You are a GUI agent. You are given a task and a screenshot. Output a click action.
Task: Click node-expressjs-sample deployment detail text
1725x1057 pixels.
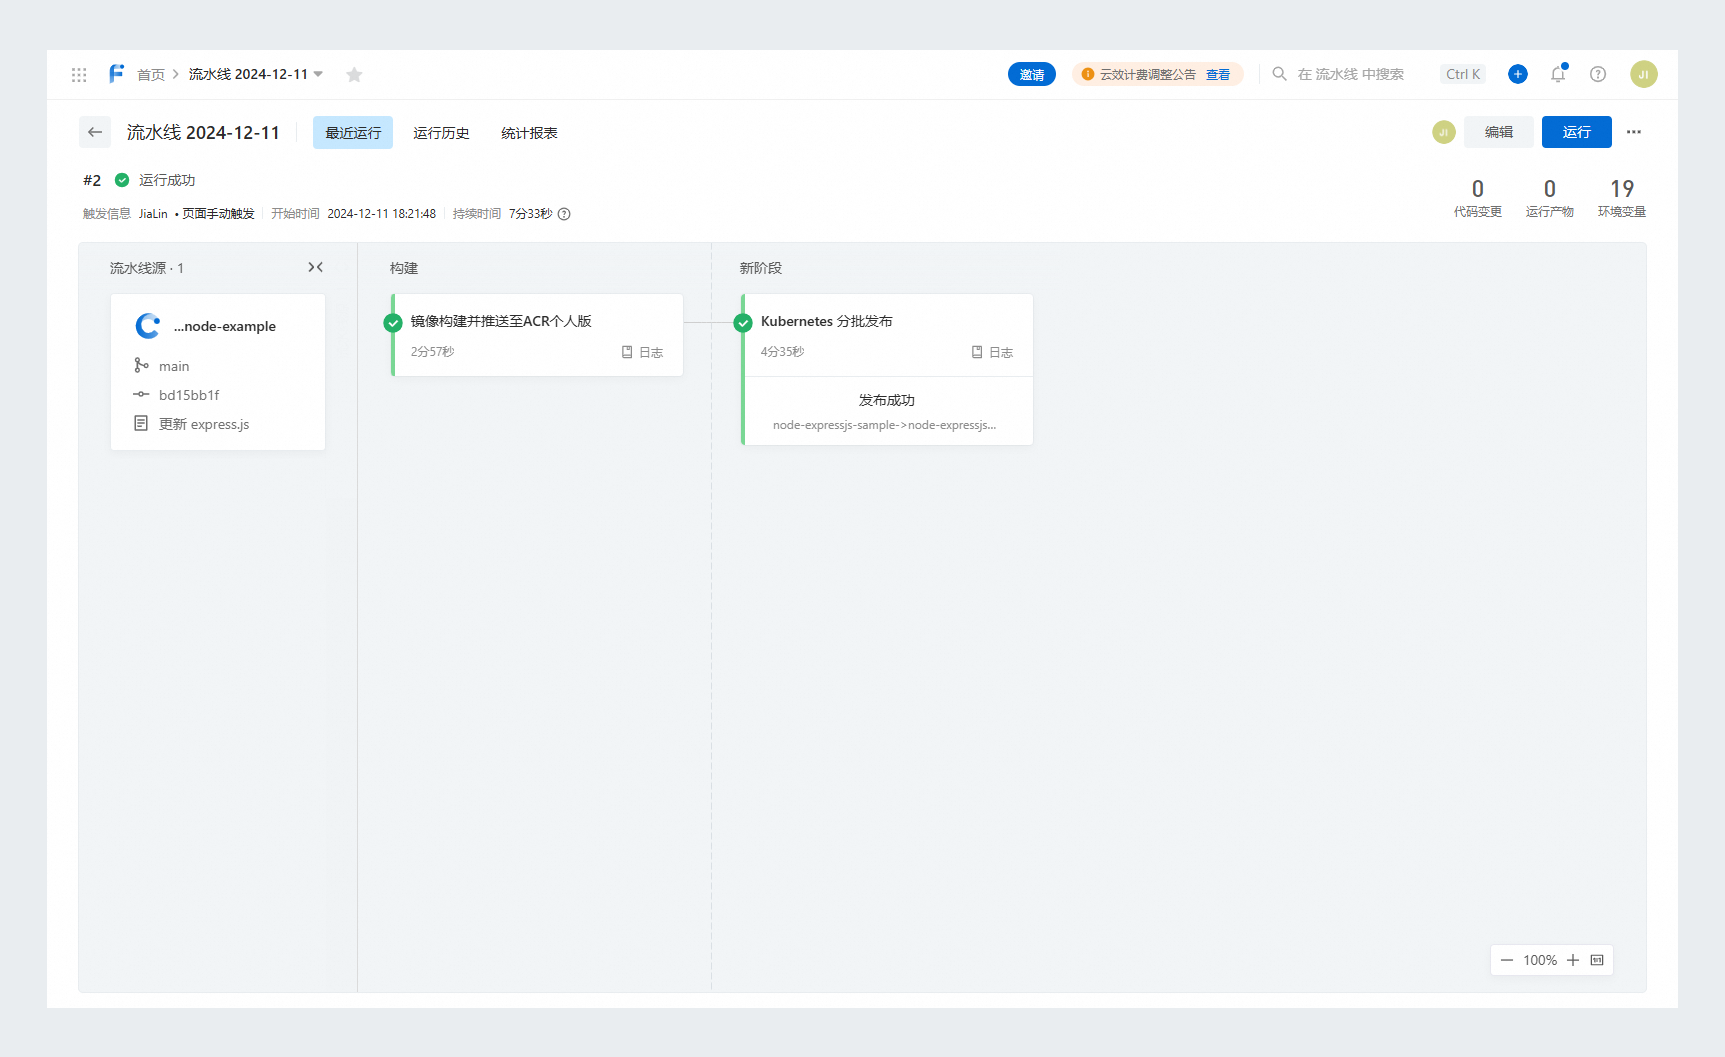pyautogui.click(x=884, y=425)
